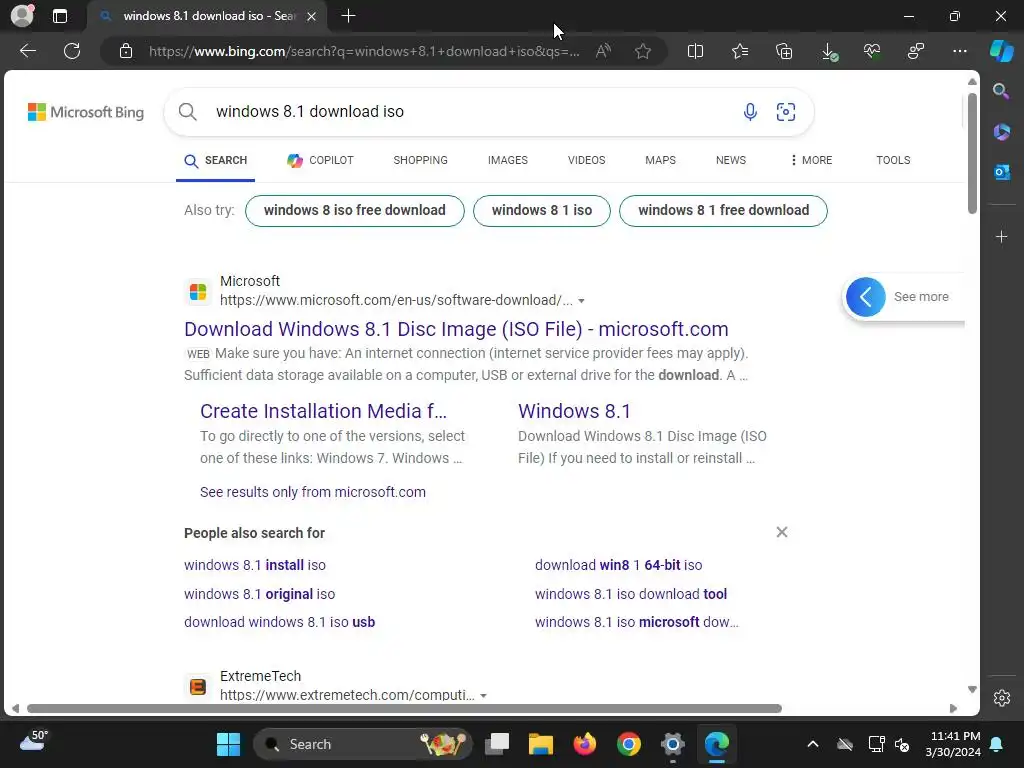Open the TOOLS option
Viewport: 1024px width, 768px height.
[x=893, y=160]
